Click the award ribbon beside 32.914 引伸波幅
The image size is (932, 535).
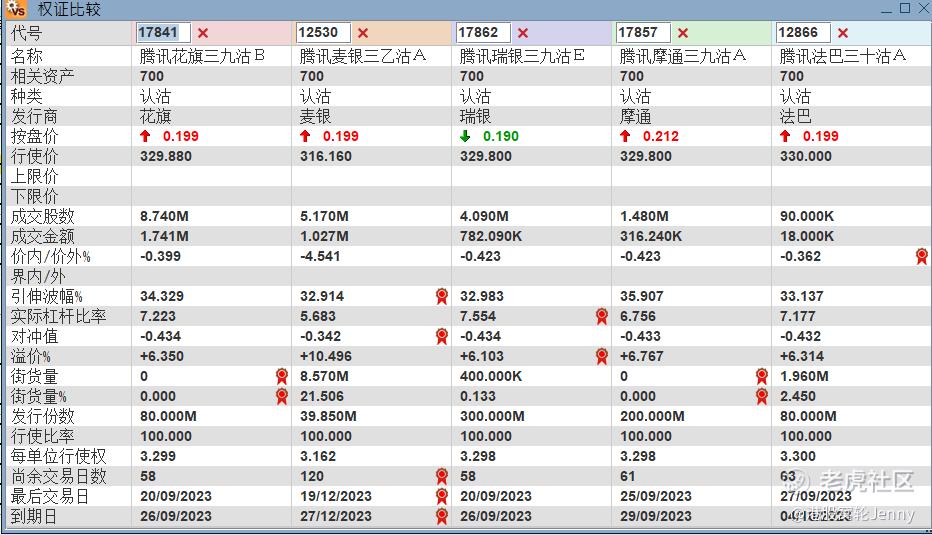[x=442, y=296]
